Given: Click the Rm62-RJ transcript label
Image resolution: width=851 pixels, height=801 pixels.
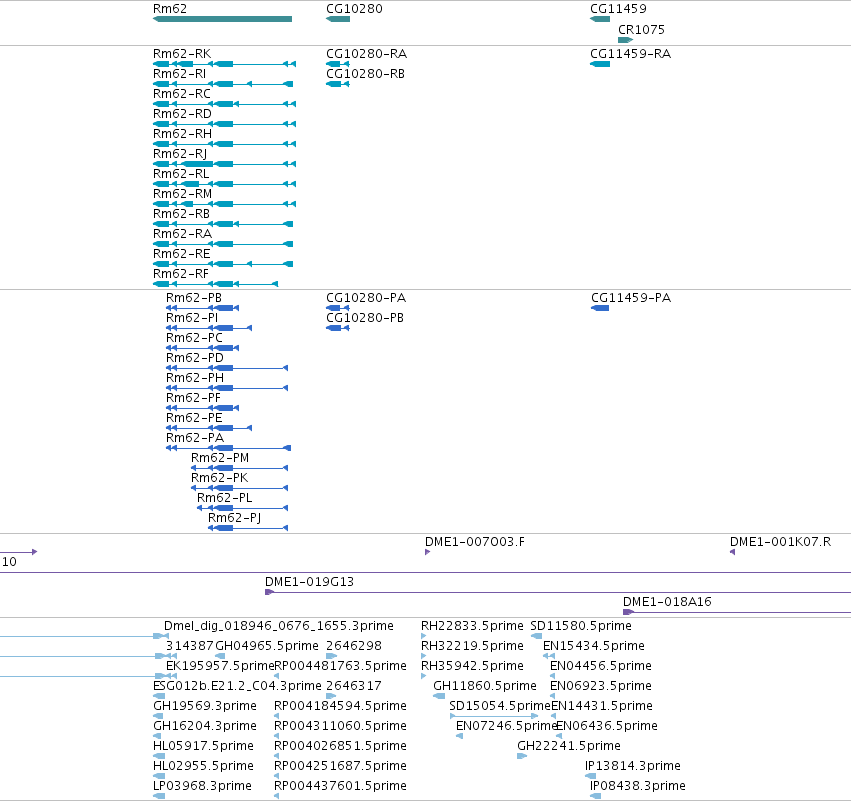Looking at the screenshot, I should tap(180, 154).
